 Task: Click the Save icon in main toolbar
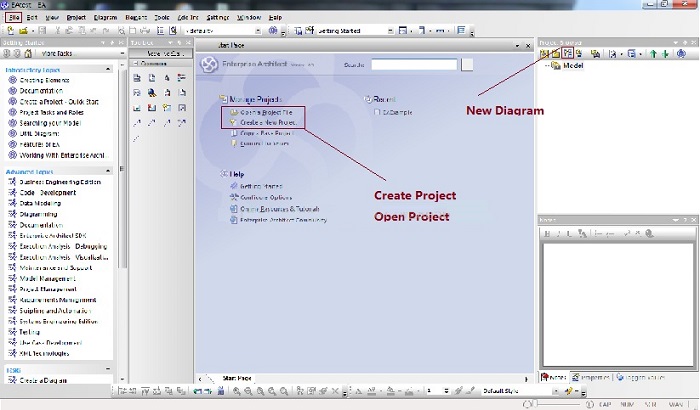click(42, 30)
